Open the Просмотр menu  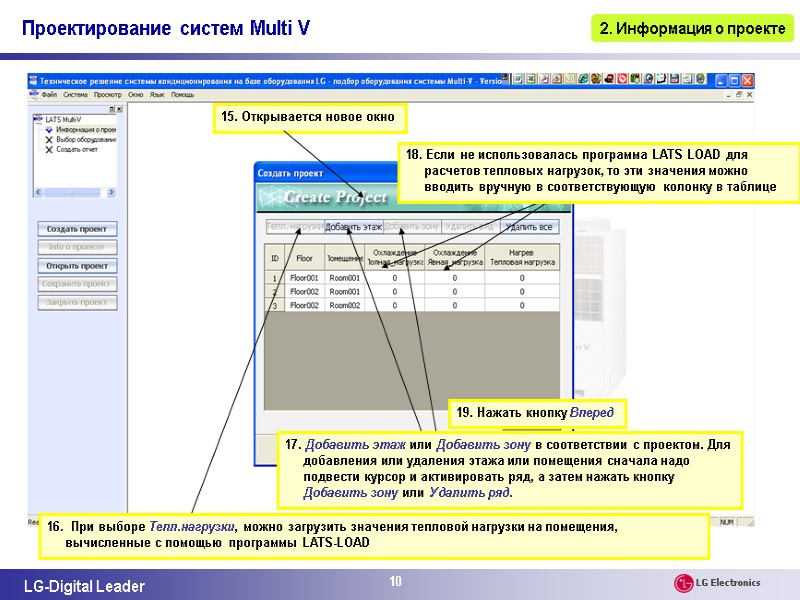(108, 94)
